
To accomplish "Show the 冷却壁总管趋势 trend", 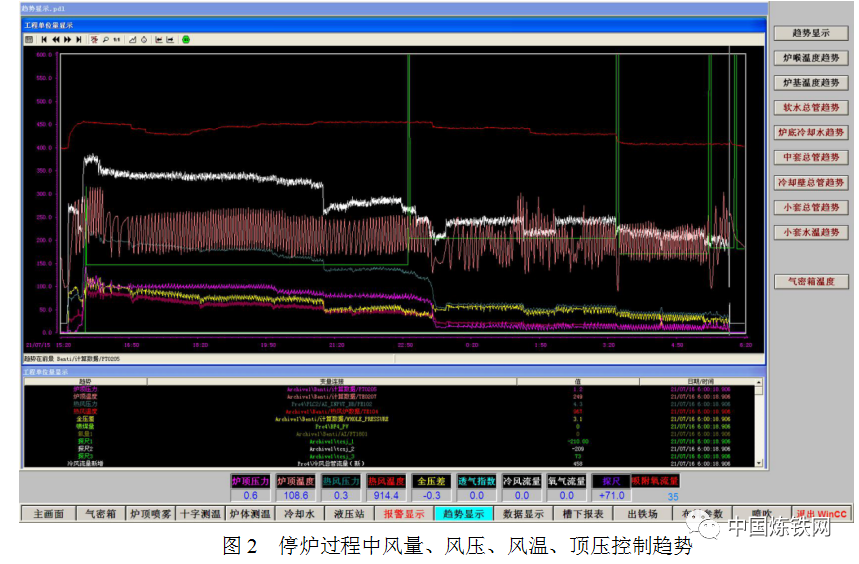I will 810,183.
